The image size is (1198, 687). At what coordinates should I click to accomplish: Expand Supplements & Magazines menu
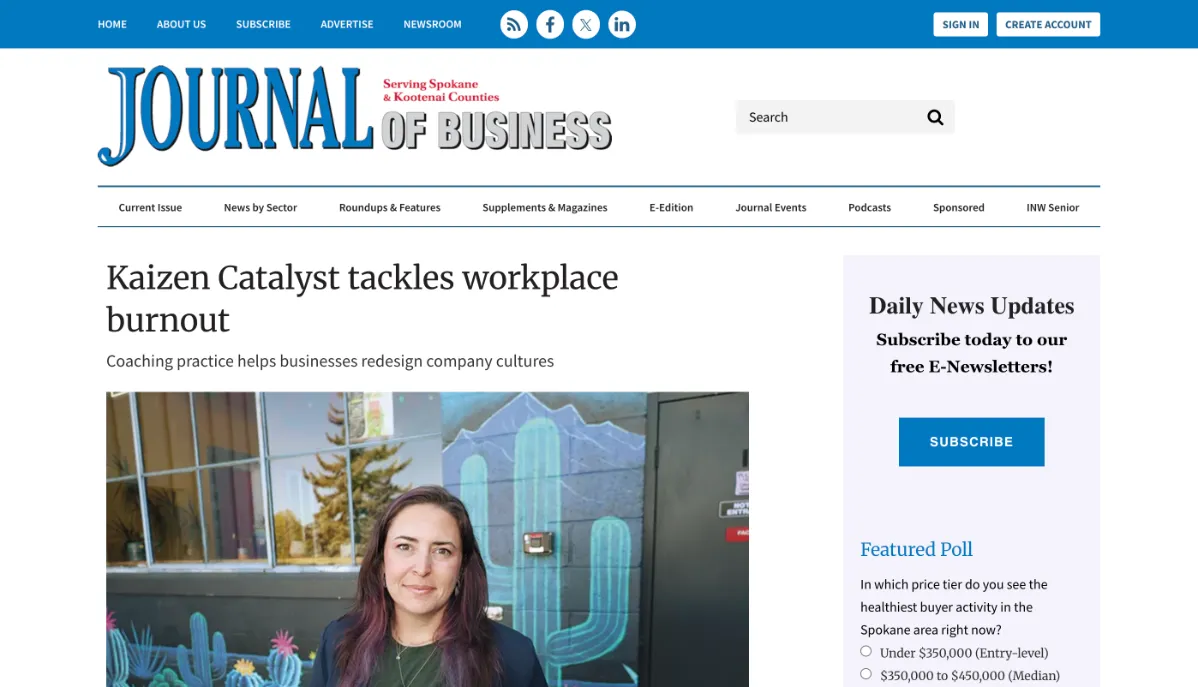[545, 207]
